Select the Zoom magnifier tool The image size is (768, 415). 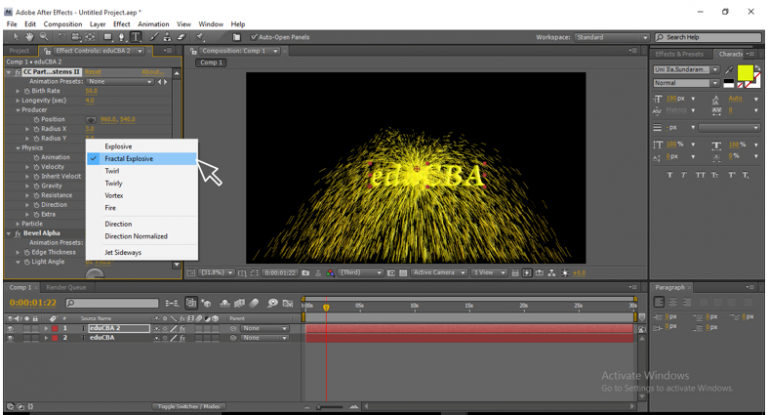click(44, 37)
